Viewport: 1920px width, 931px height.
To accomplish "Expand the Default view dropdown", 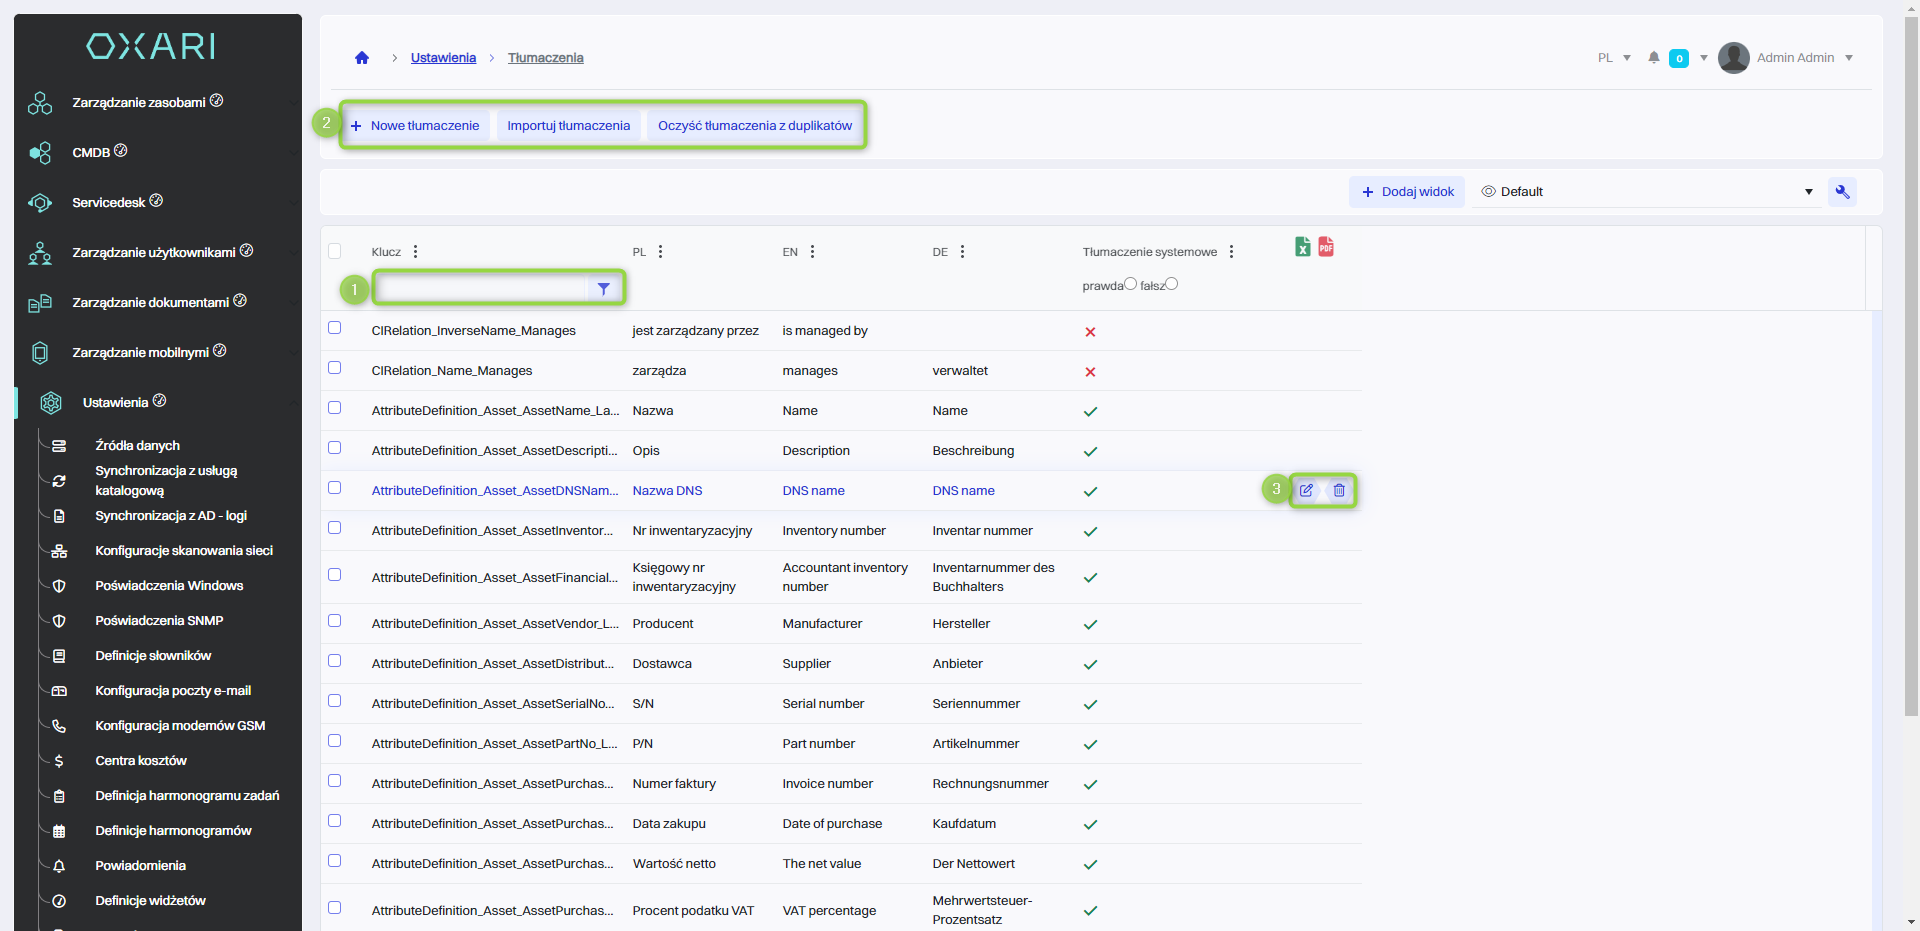I will [1808, 192].
